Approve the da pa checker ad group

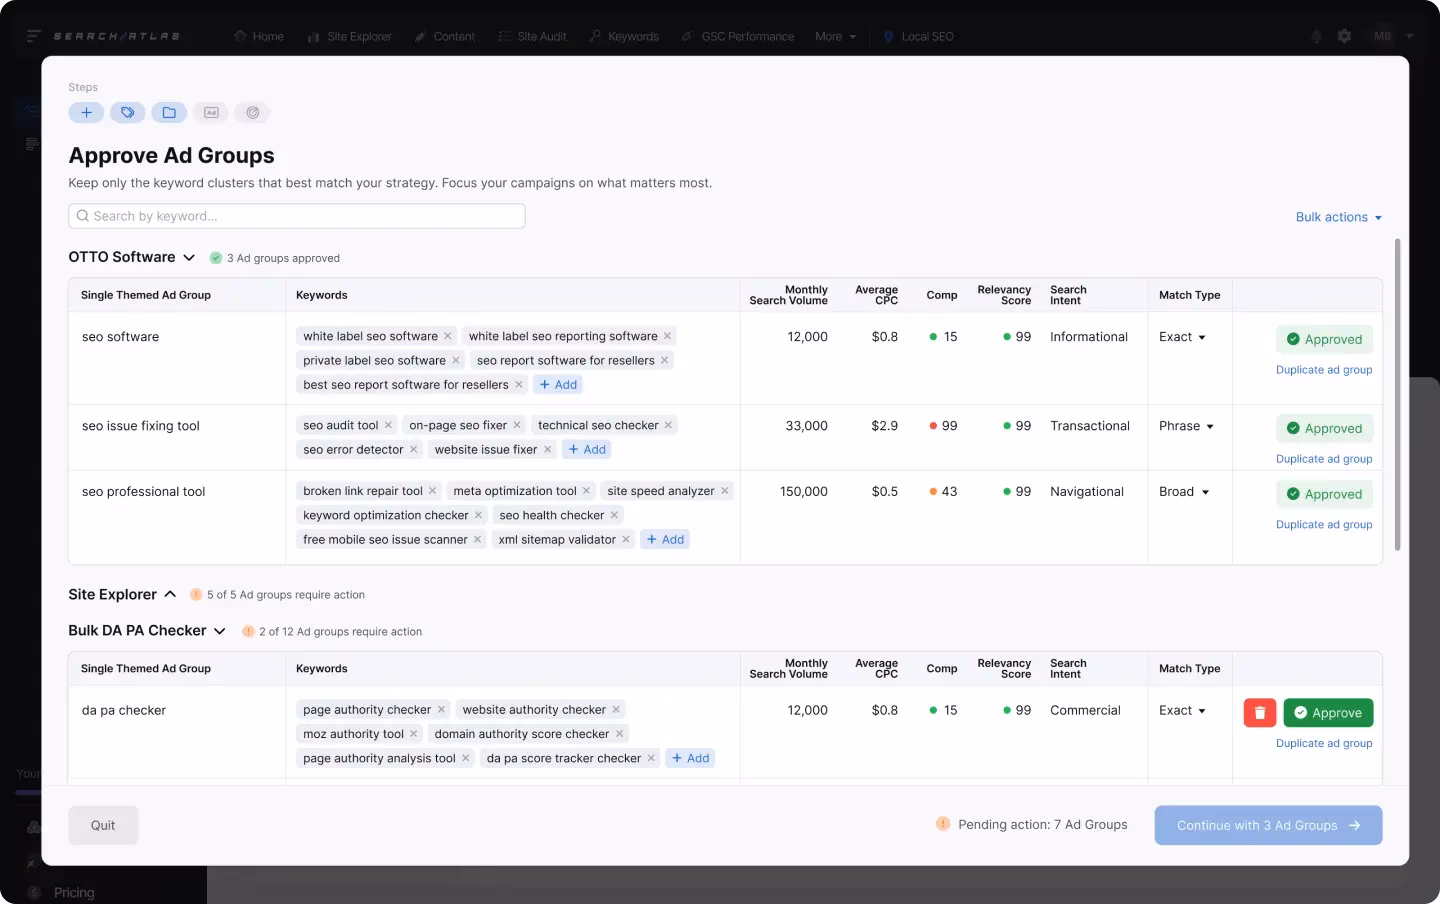click(1328, 713)
